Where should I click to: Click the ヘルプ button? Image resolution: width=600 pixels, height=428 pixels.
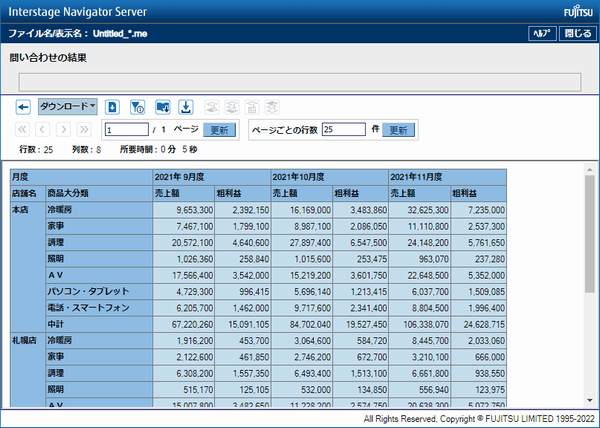click(542, 34)
